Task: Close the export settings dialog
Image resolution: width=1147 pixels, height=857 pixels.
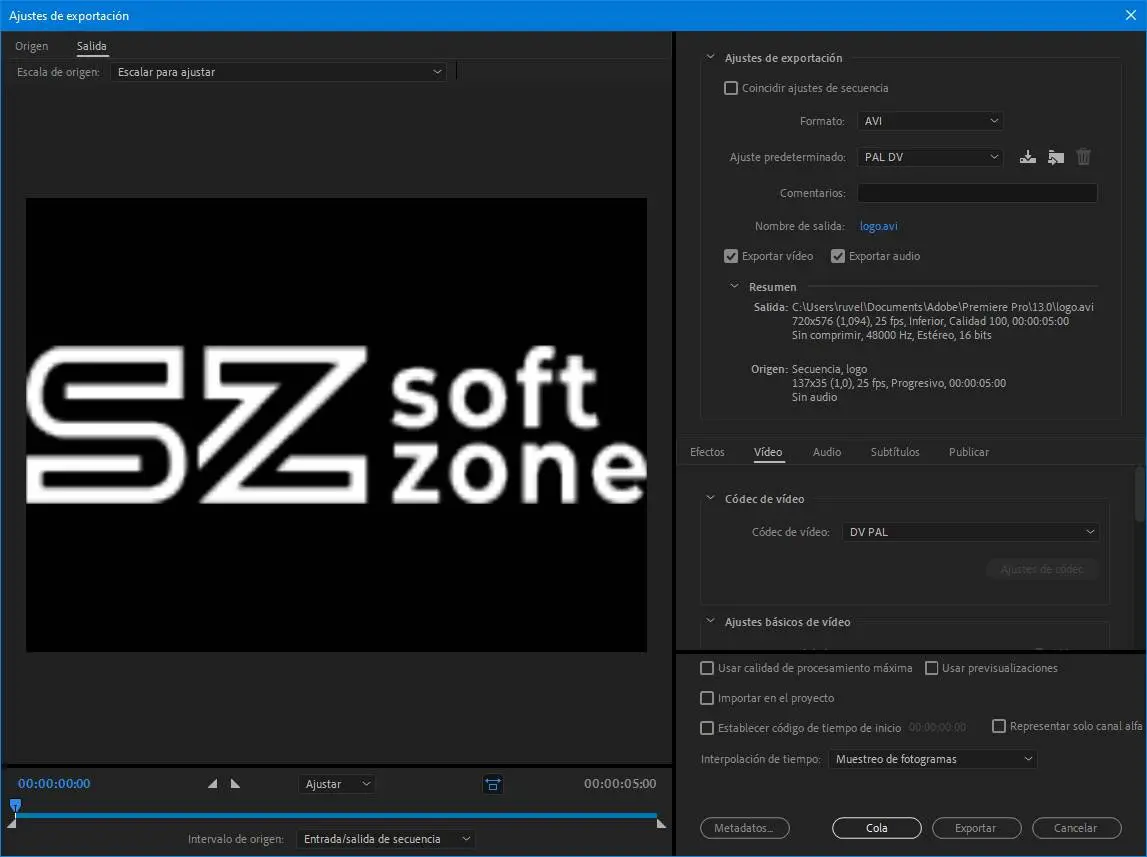Action: click(1130, 15)
